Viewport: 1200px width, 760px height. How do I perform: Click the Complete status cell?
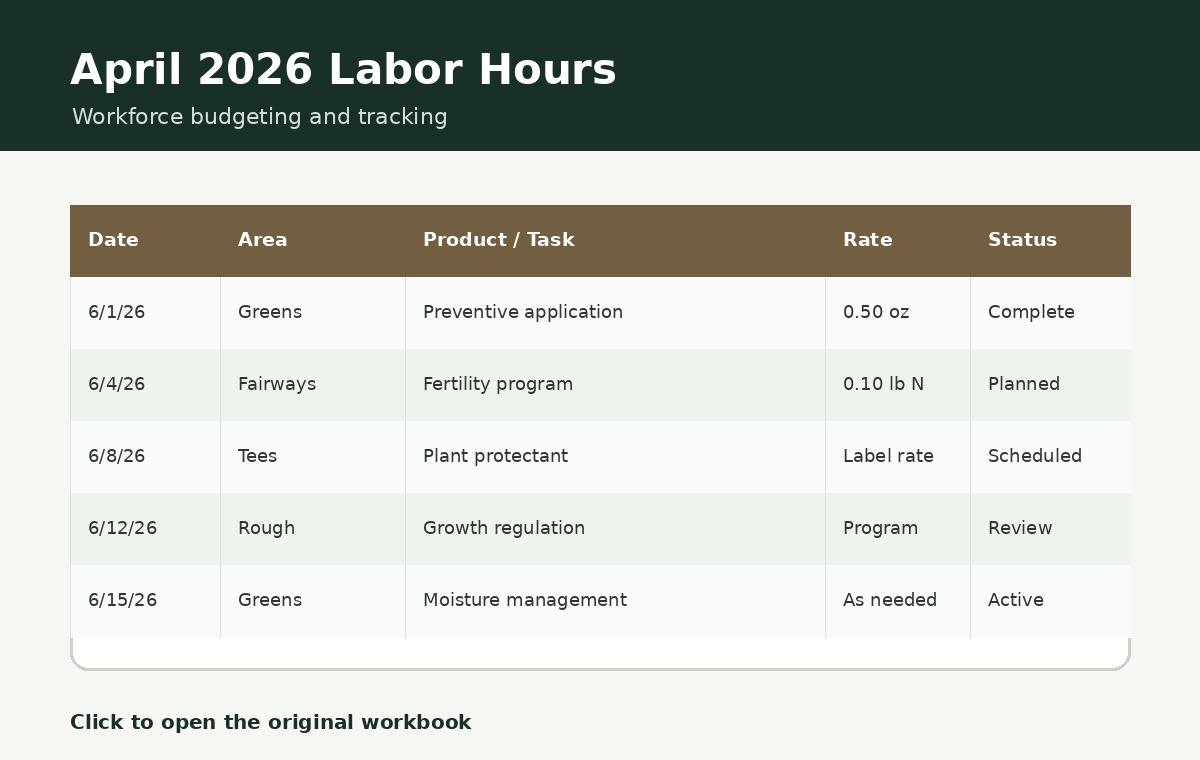pos(1050,312)
